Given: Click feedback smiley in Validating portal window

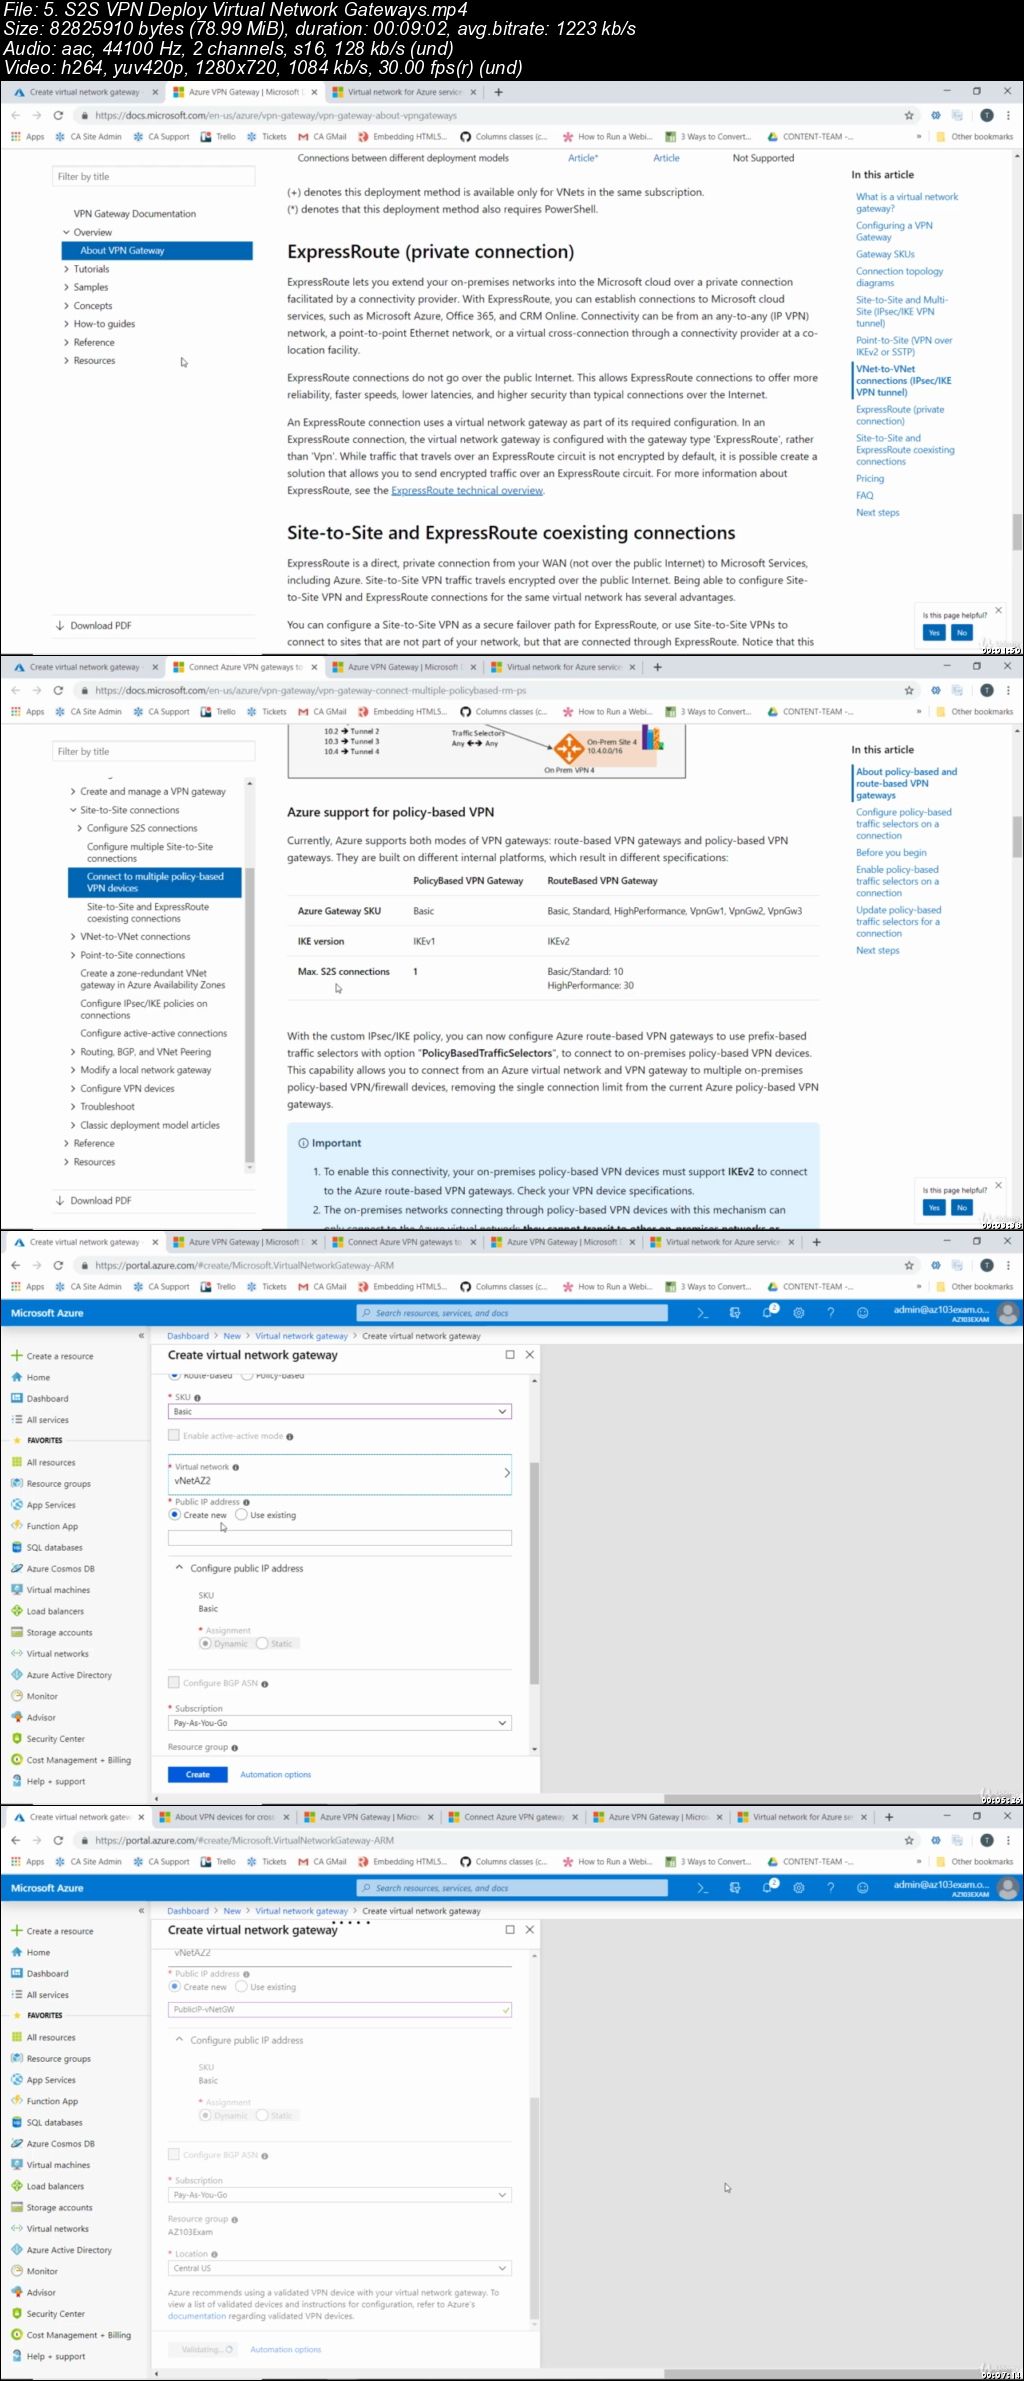Looking at the screenshot, I should click(862, 1887).
